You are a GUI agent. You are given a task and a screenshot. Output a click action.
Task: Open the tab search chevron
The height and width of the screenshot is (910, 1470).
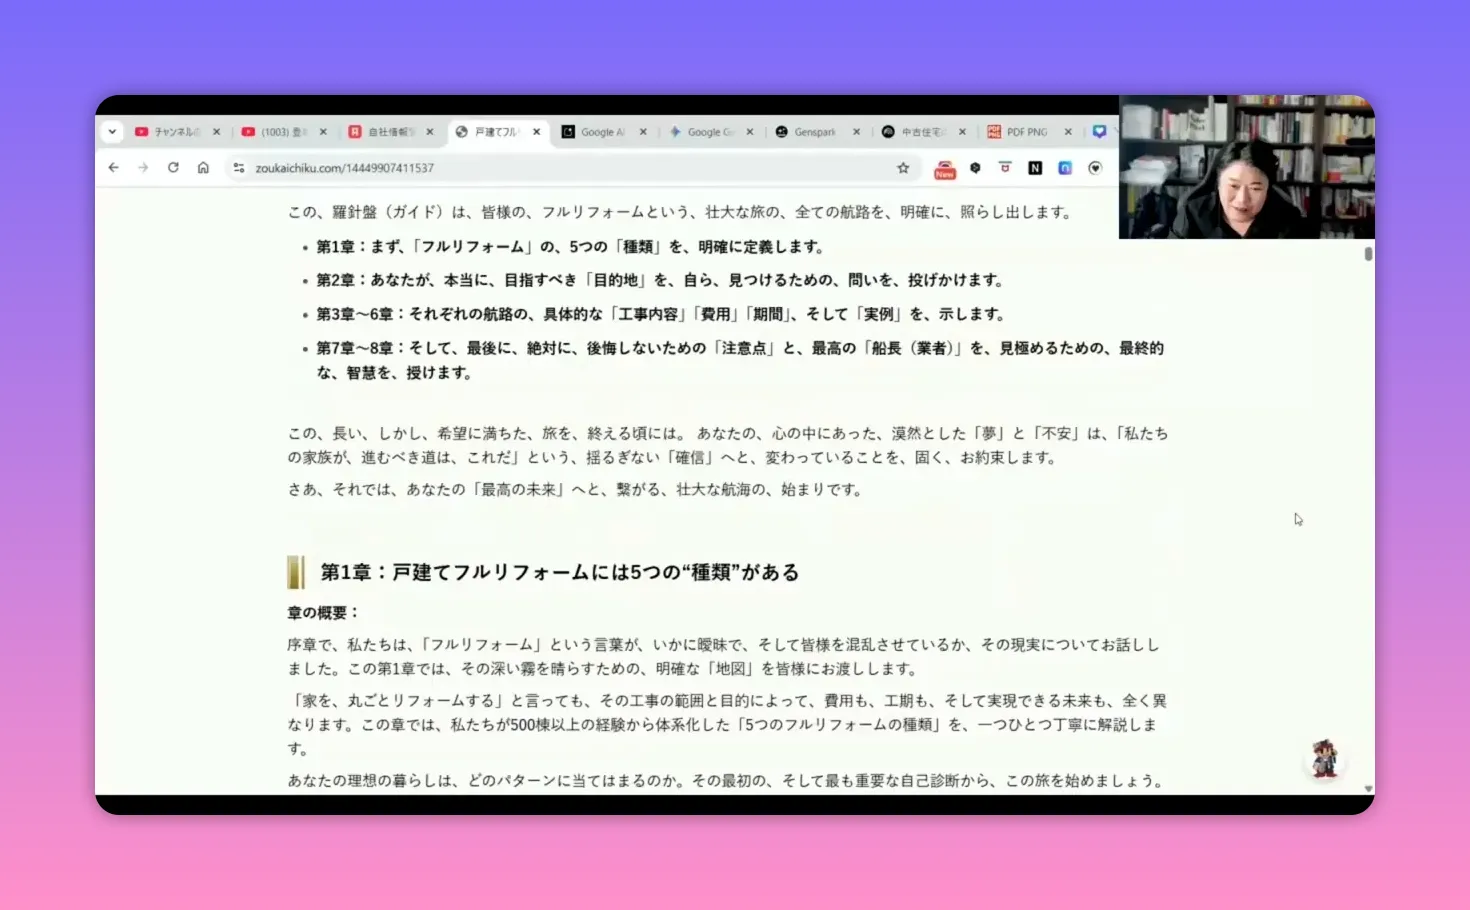point(112,131)
